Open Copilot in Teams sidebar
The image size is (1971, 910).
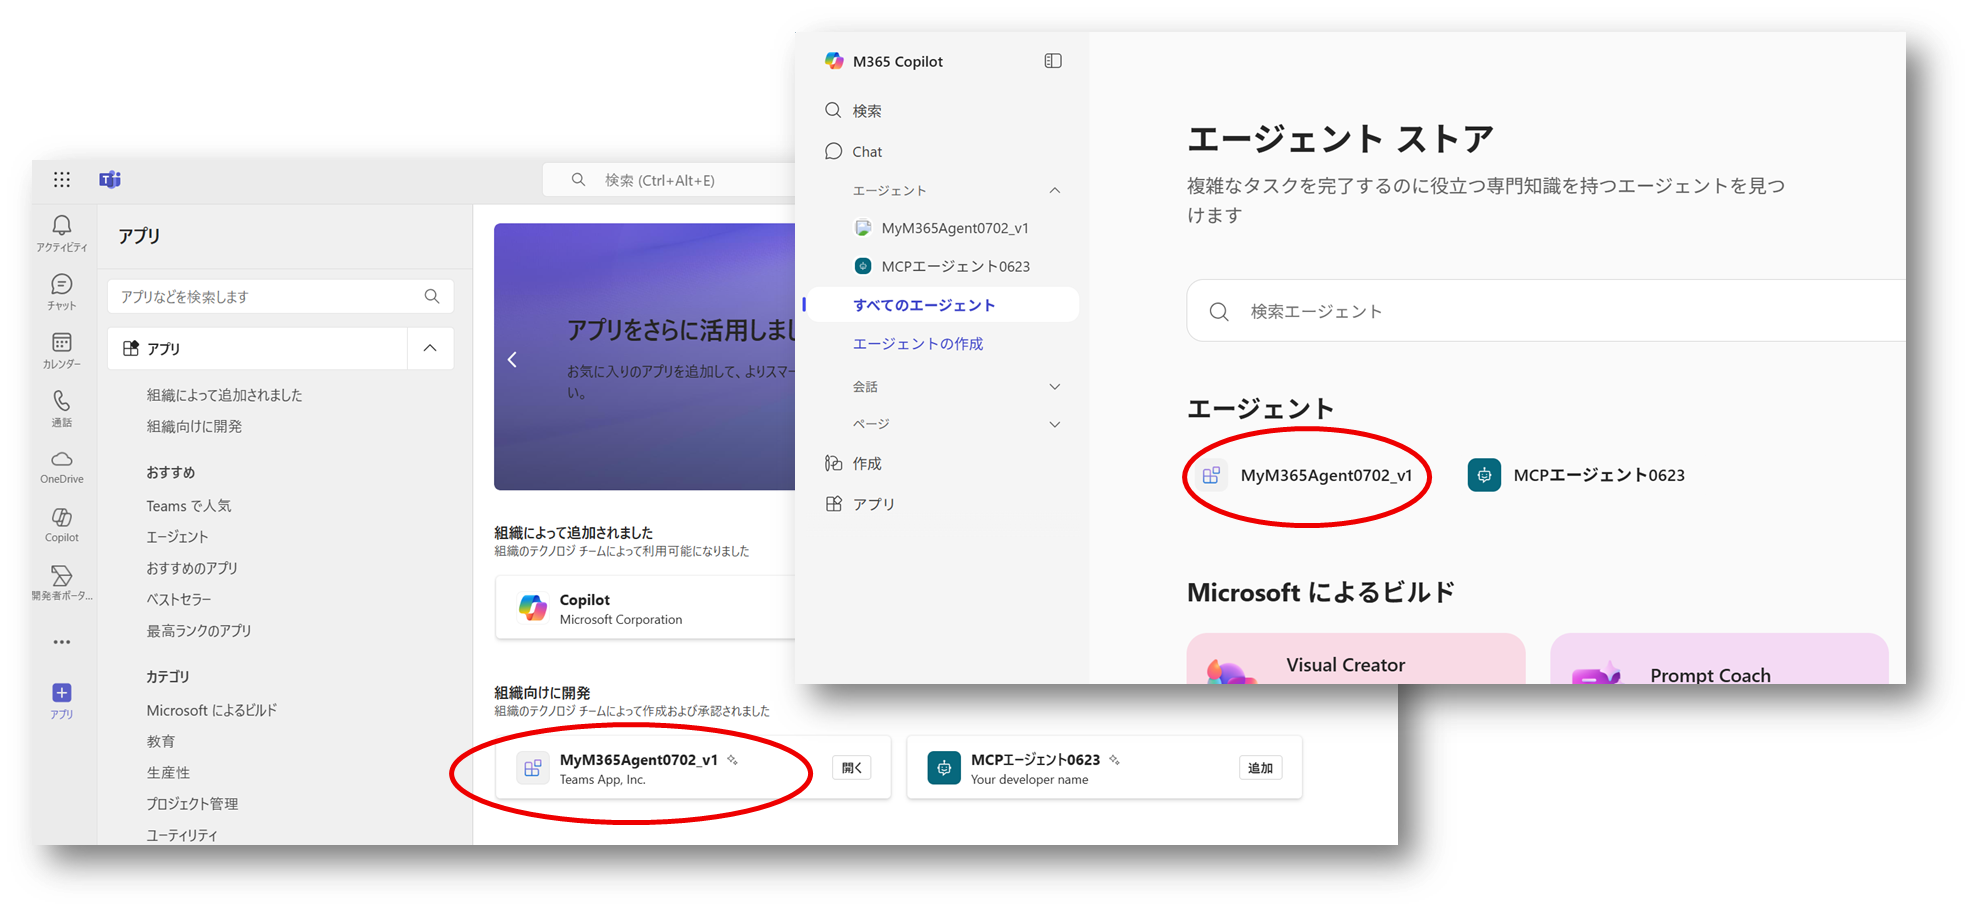62,524
